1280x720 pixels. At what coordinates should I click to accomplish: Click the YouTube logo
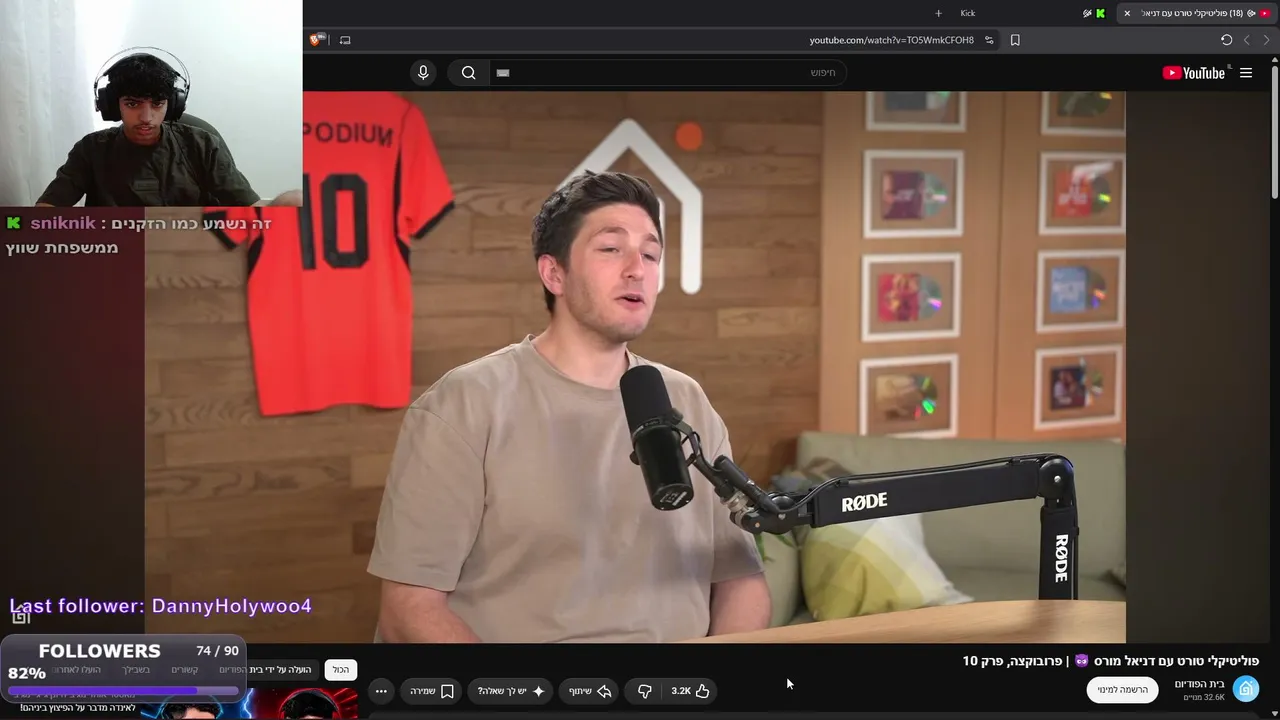(1193, 73)
